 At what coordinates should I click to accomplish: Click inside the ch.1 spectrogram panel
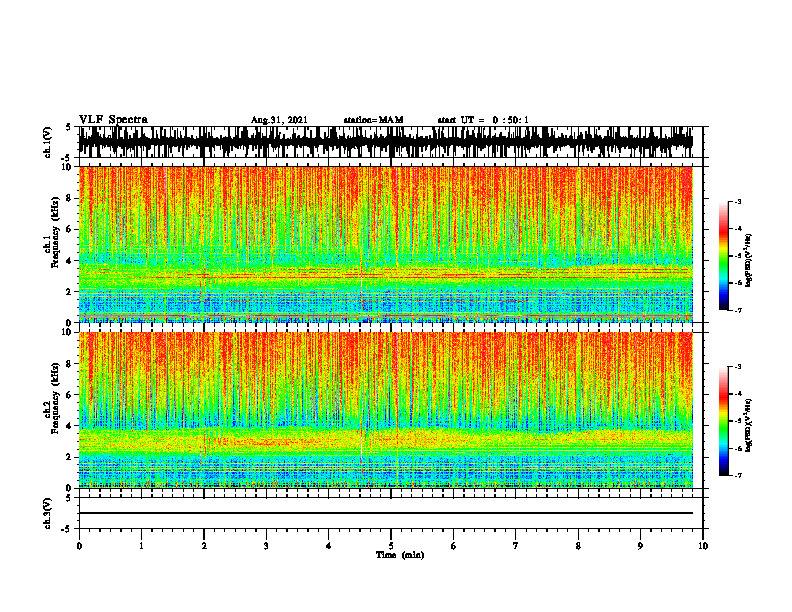[385, 244]
